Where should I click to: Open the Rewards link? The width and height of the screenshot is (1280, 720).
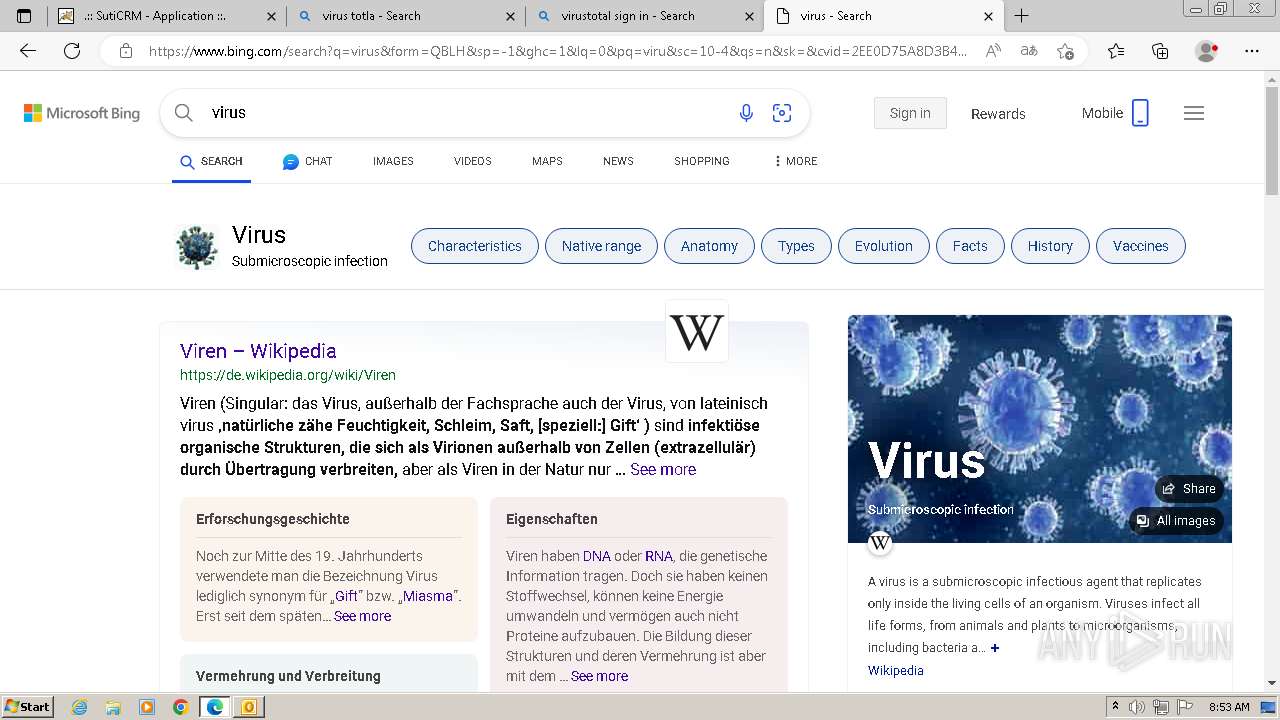coord(998,114)
